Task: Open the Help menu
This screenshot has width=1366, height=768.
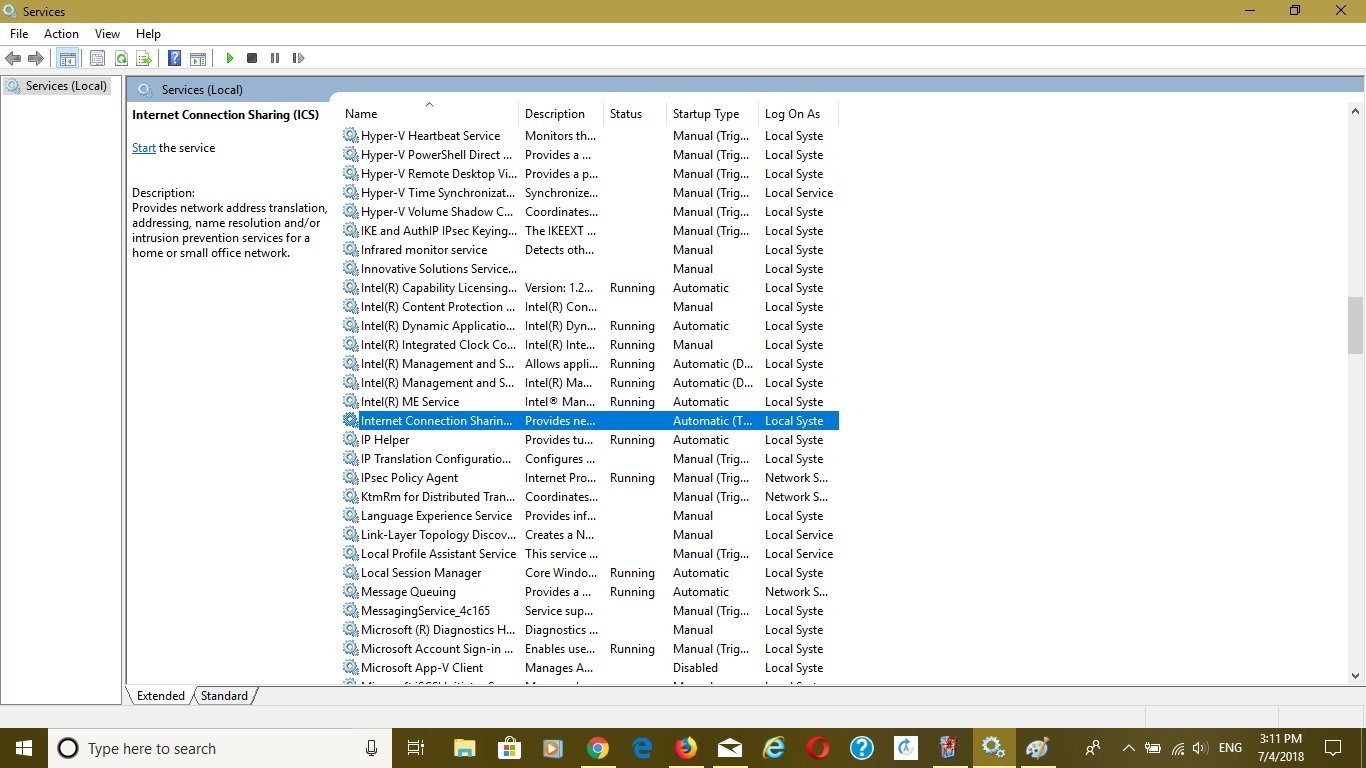Action: coord(148,34)
